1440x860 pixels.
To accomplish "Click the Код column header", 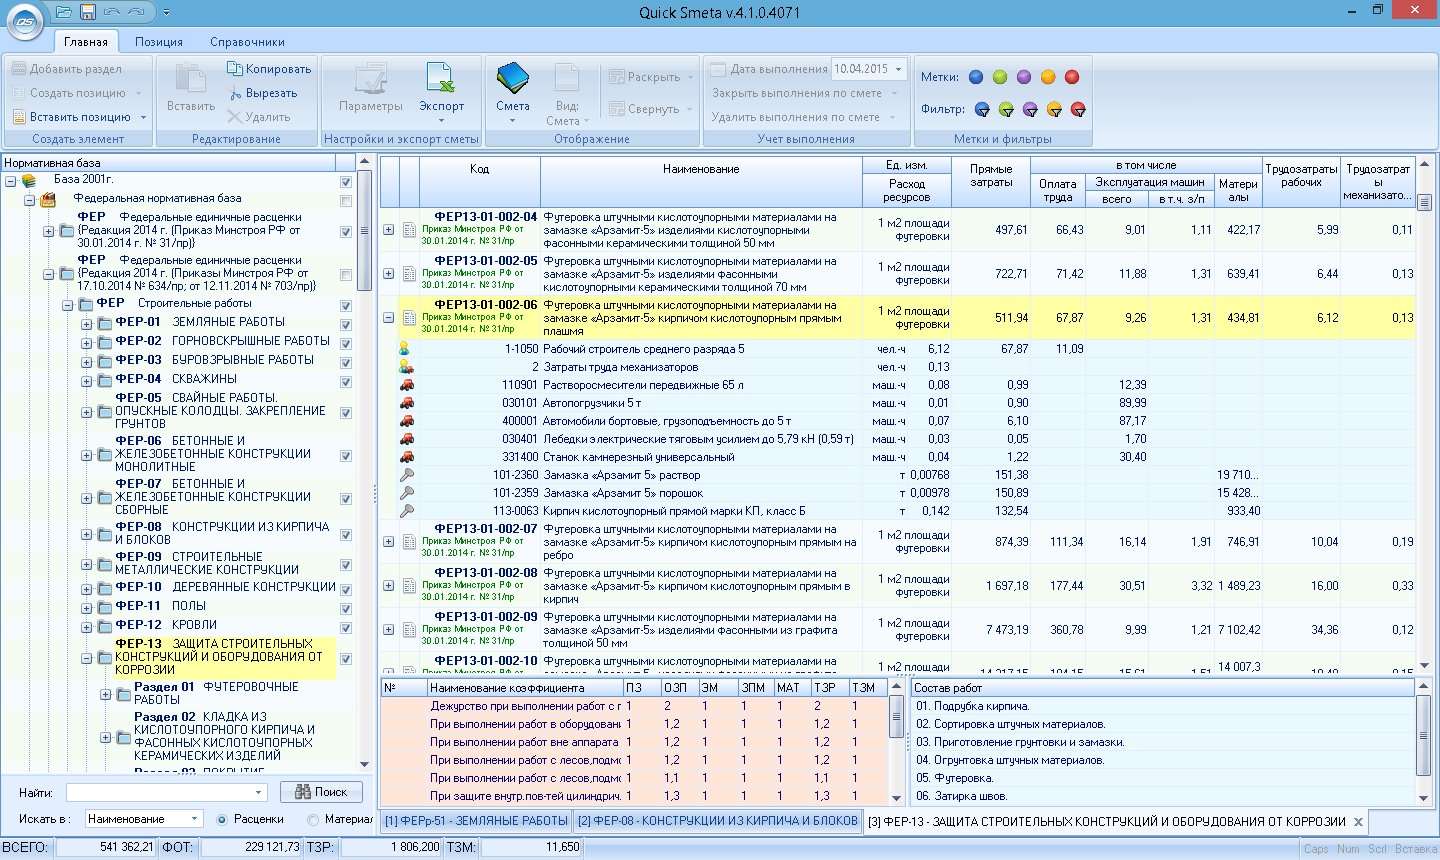I will tap(480, 182).
